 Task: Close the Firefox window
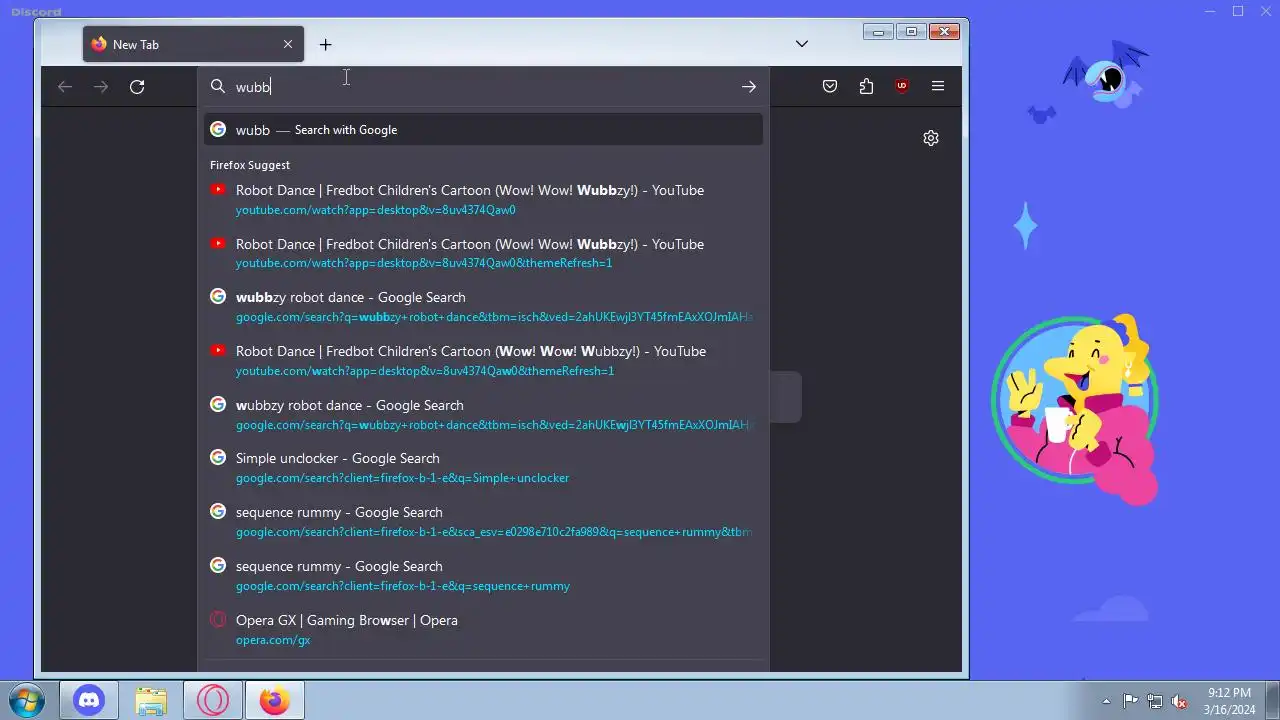click(x=944, y=32)
